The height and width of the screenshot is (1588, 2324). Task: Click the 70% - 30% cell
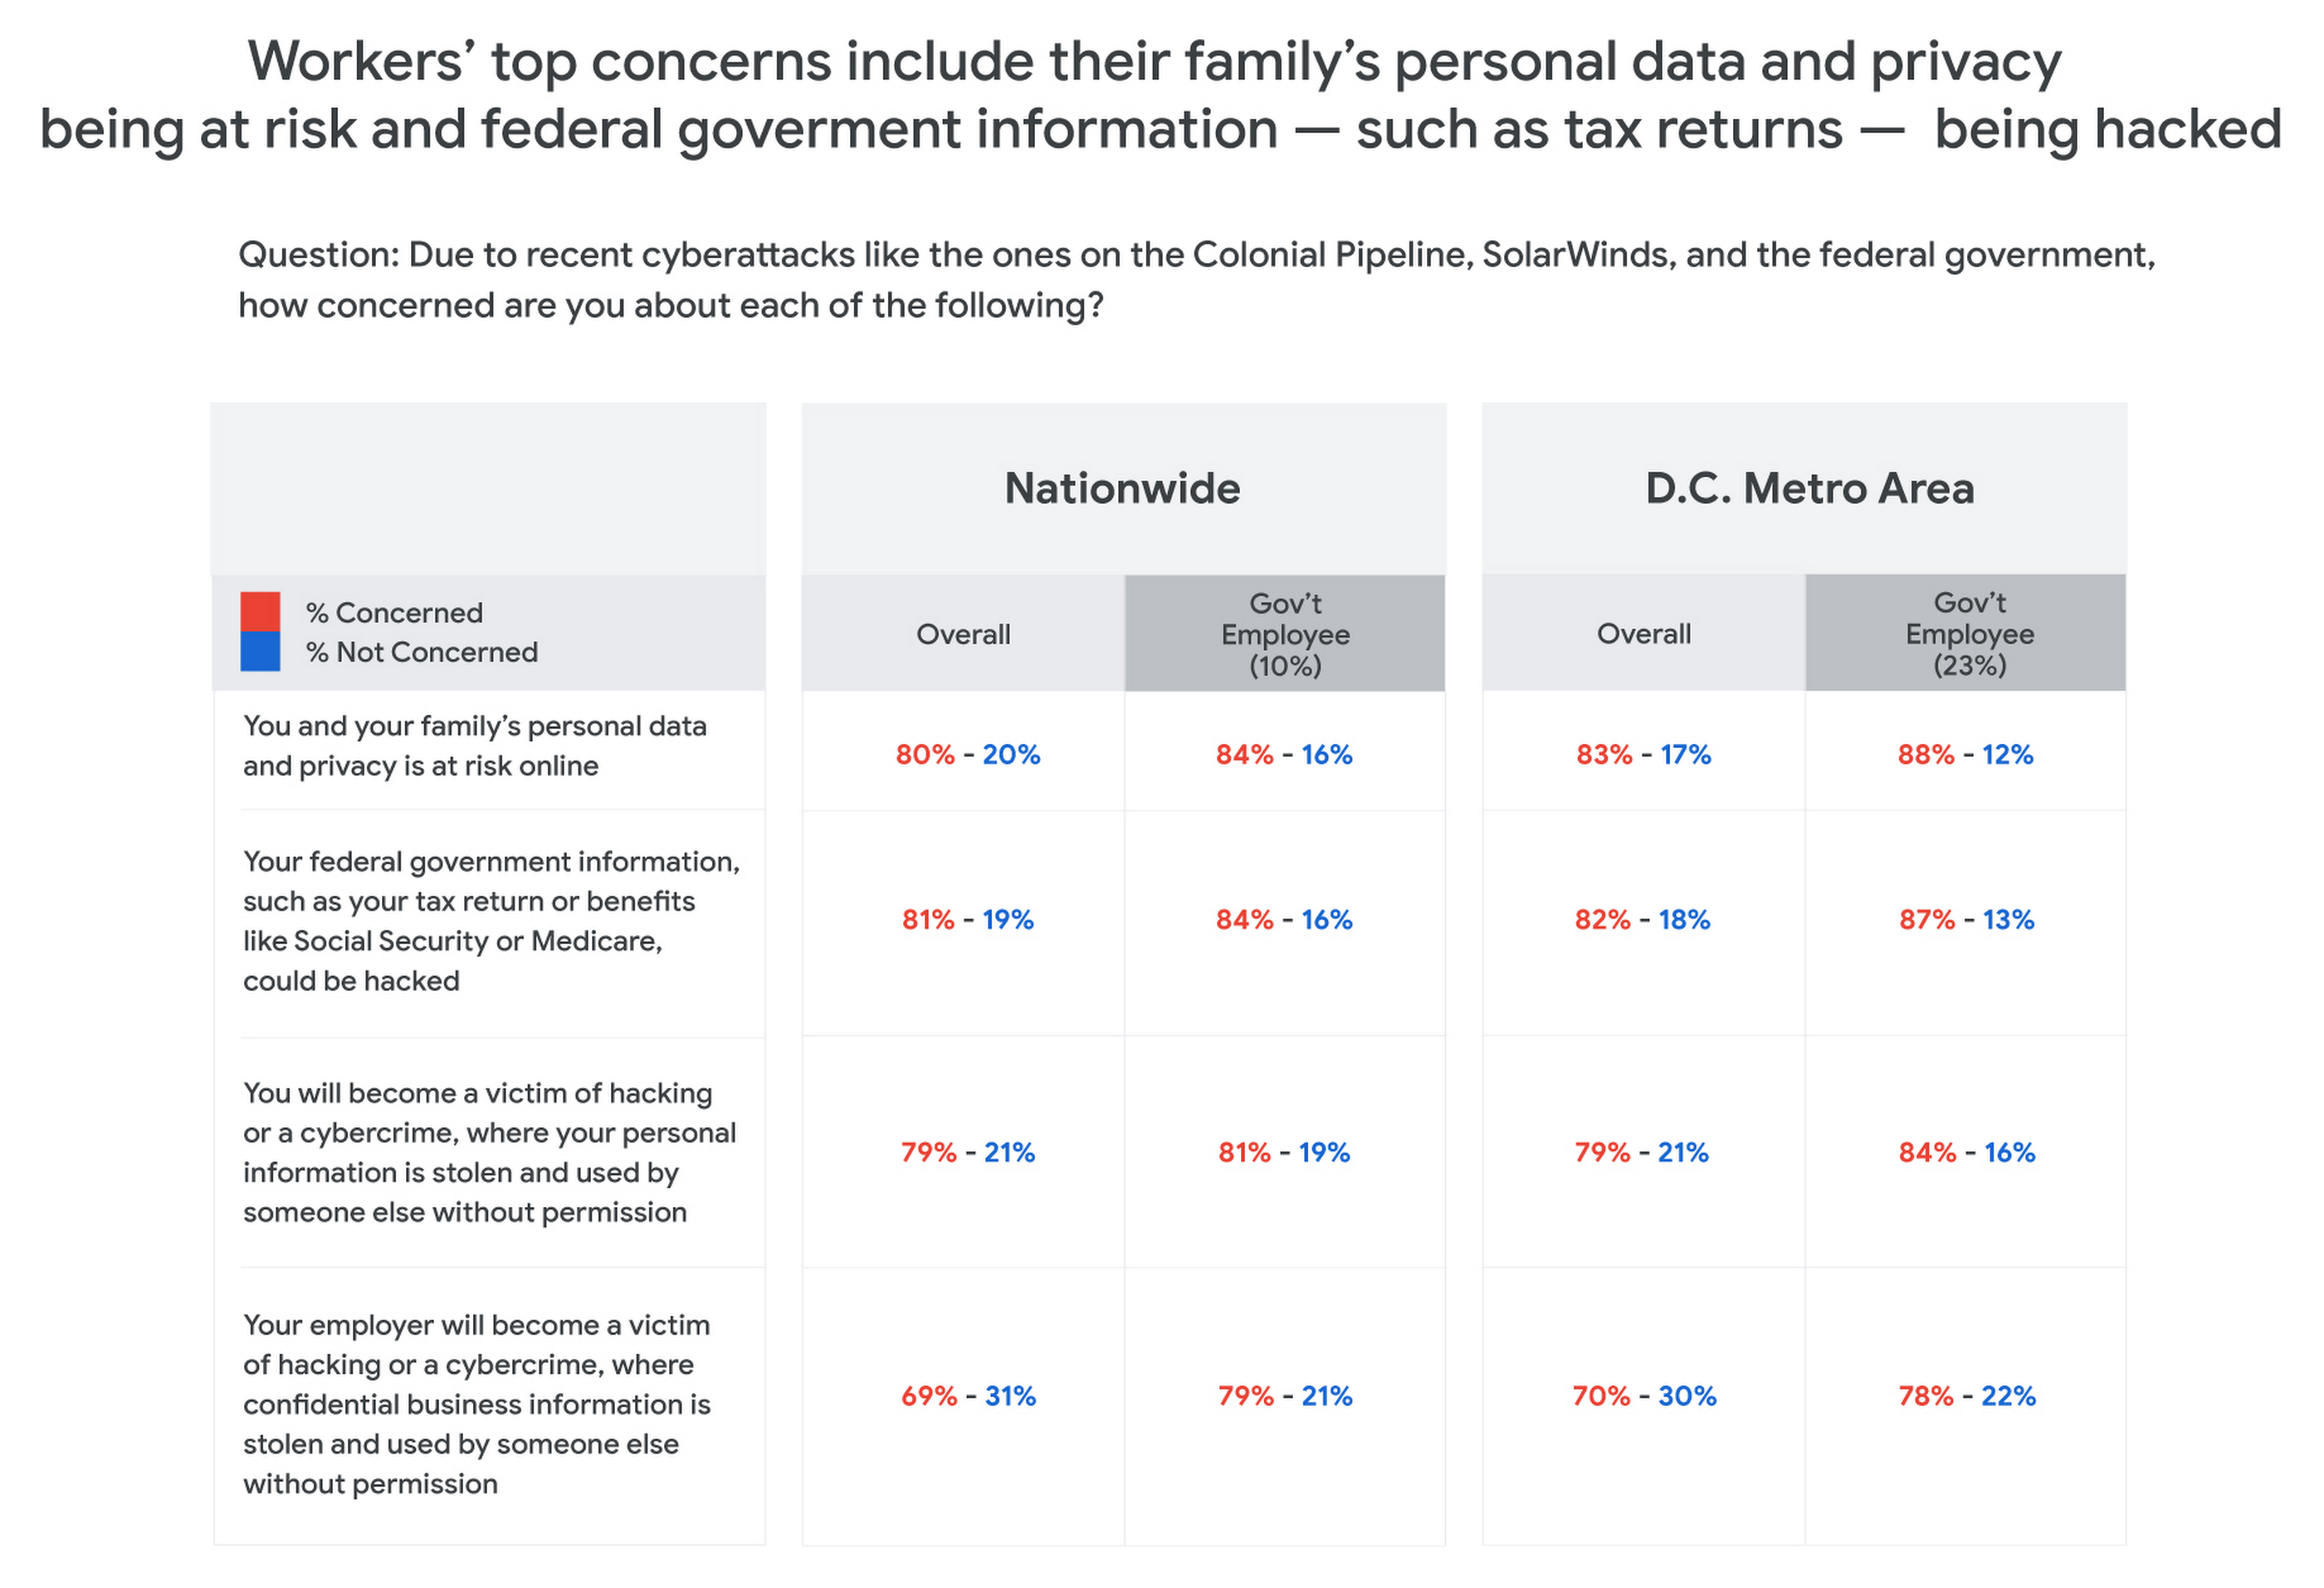coord(1644,1395)
